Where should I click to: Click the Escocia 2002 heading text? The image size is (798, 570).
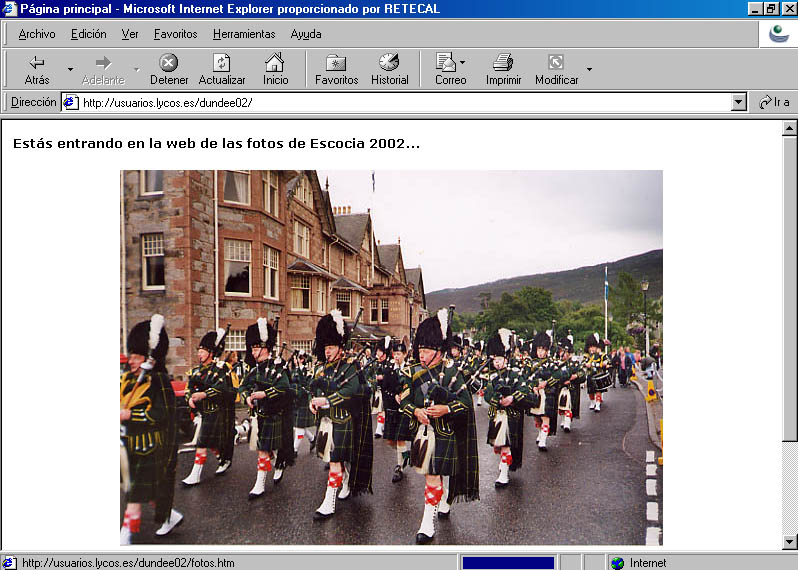pos(216,144)
